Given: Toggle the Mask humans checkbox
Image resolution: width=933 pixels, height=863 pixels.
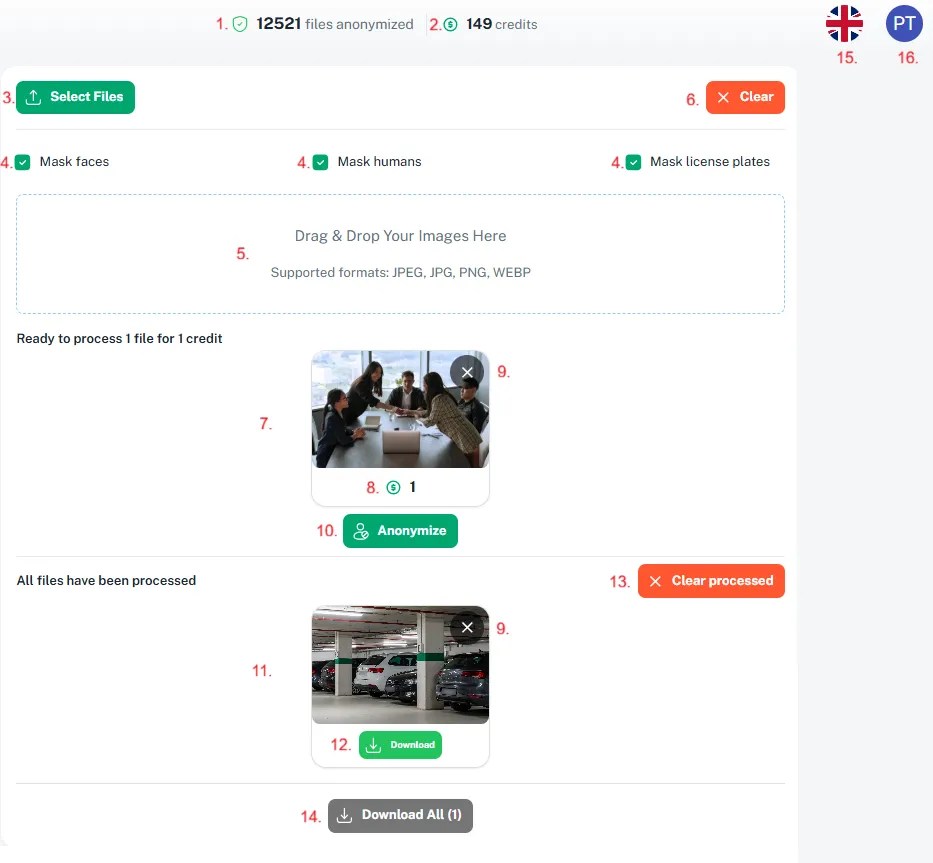Looking at the screenshot, I should (x=320, y=162).
